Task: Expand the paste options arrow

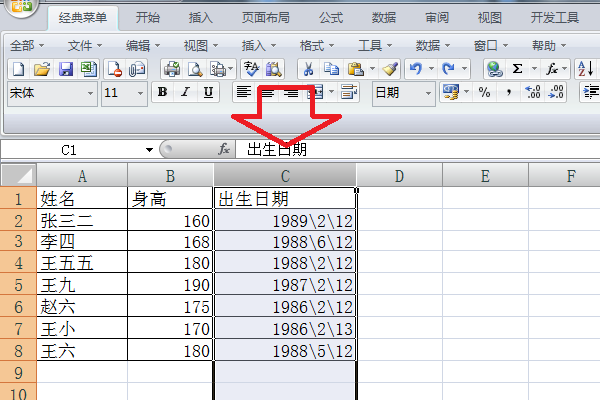Action: point(372,69)
